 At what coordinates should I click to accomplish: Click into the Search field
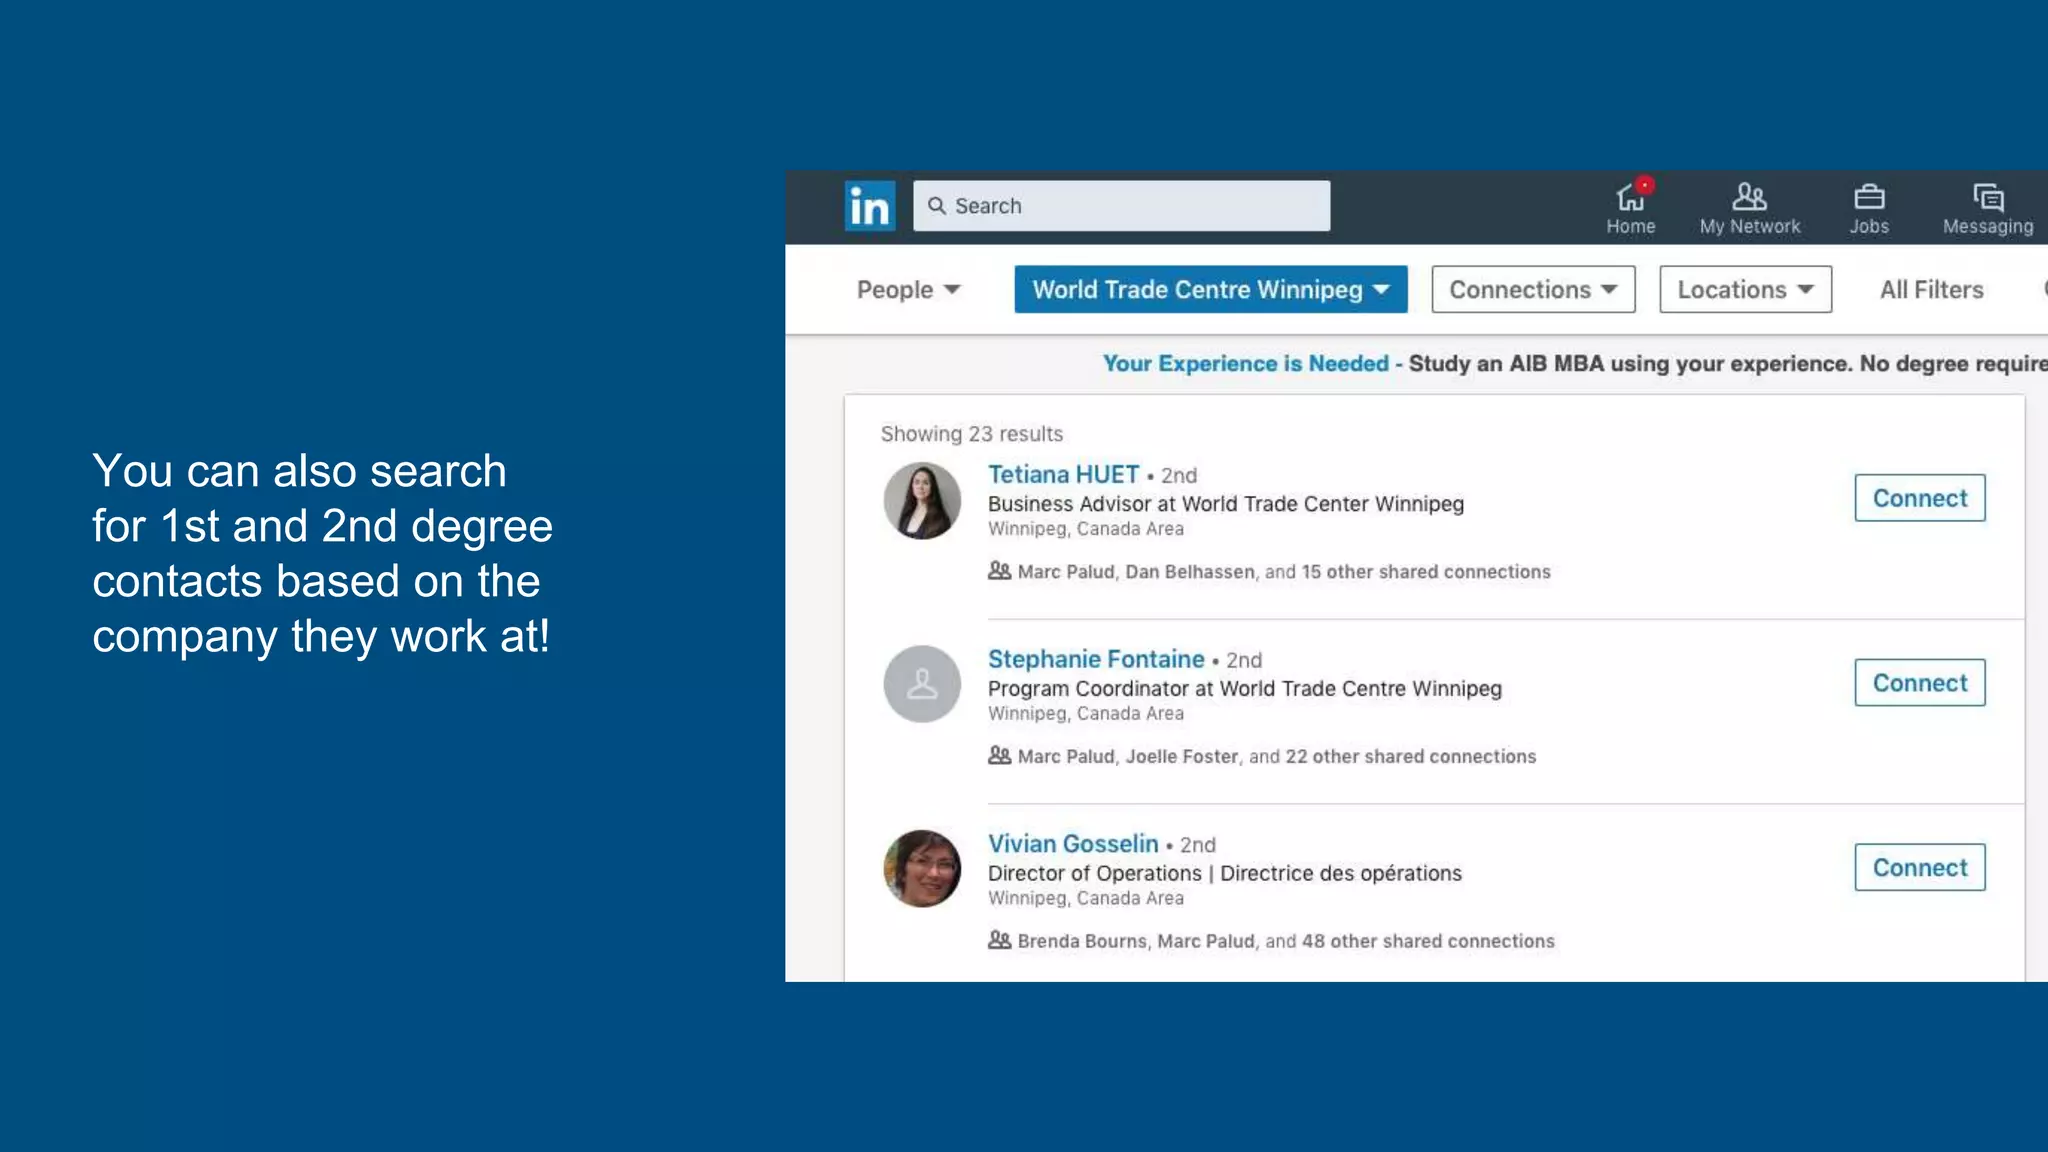pos(1121,206)
